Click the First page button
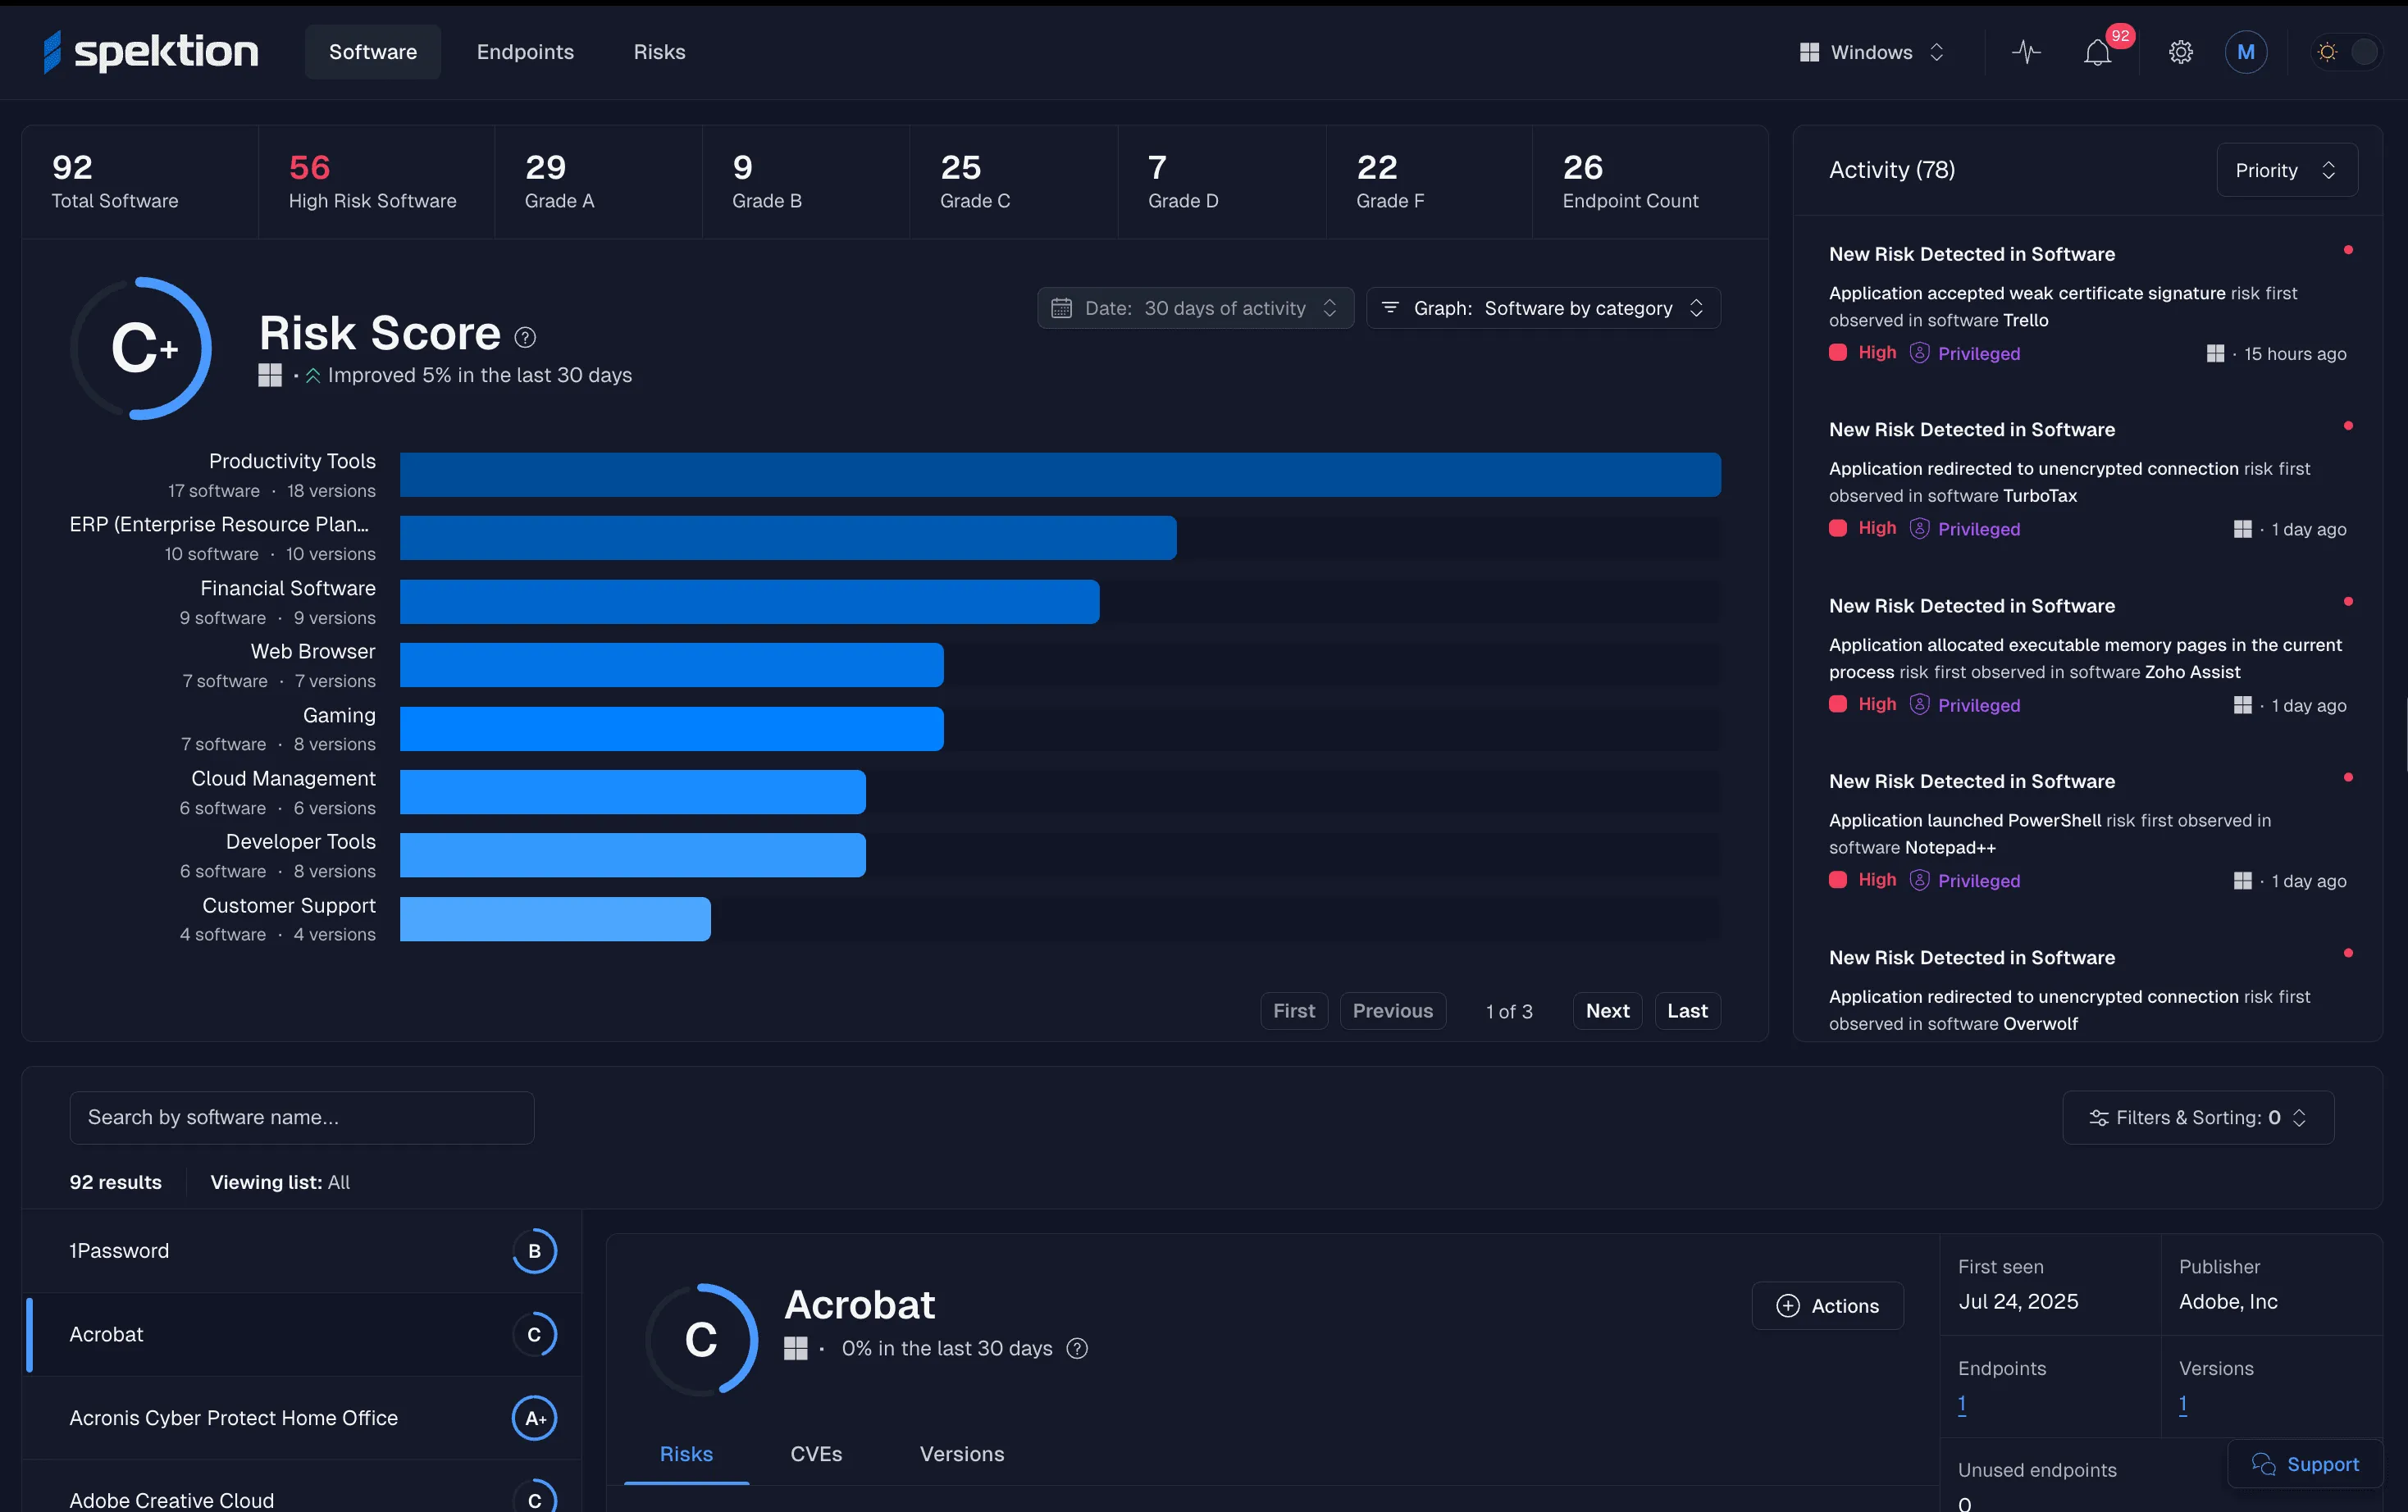Image resolution: width=2408 pixels, height=1512 pixels. point(1294,1011)
